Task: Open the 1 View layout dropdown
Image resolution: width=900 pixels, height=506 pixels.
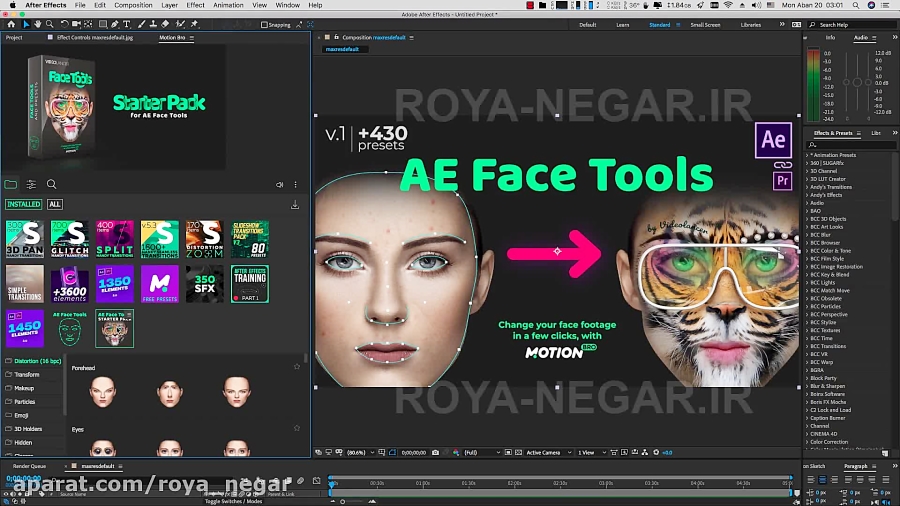Action: pyautogui.click(x=592, y=453)
